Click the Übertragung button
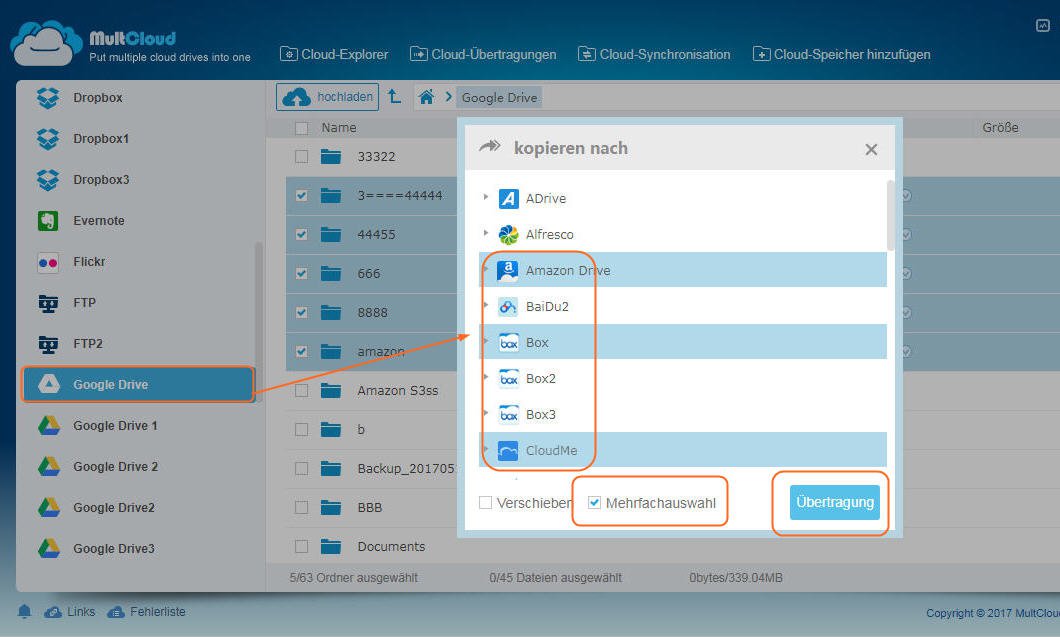The width and height of the screenshot is (1060, 637). 835,502
